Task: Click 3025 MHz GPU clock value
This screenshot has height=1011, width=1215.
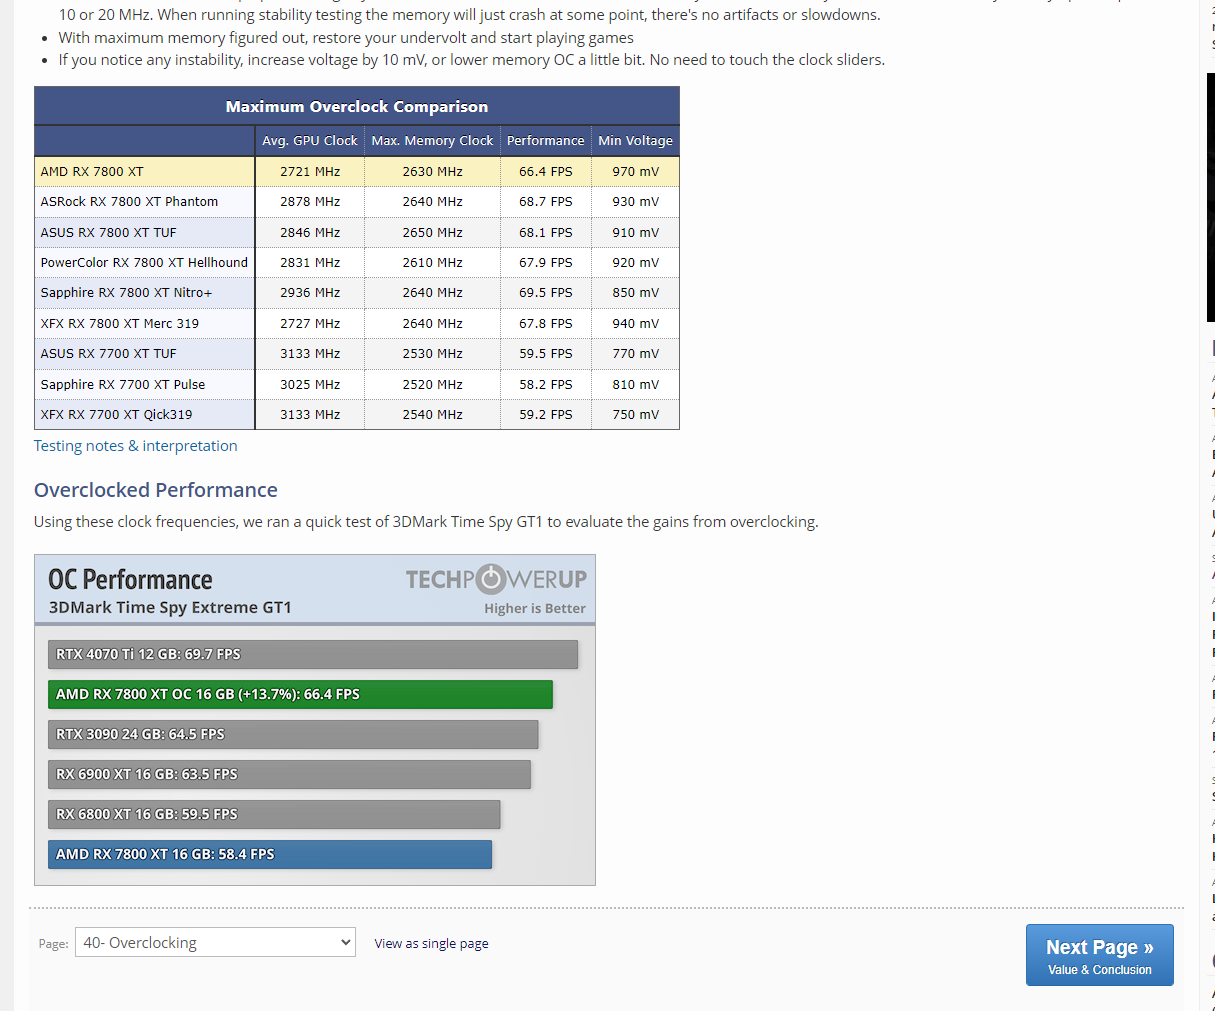Action: tap(310, 385)
